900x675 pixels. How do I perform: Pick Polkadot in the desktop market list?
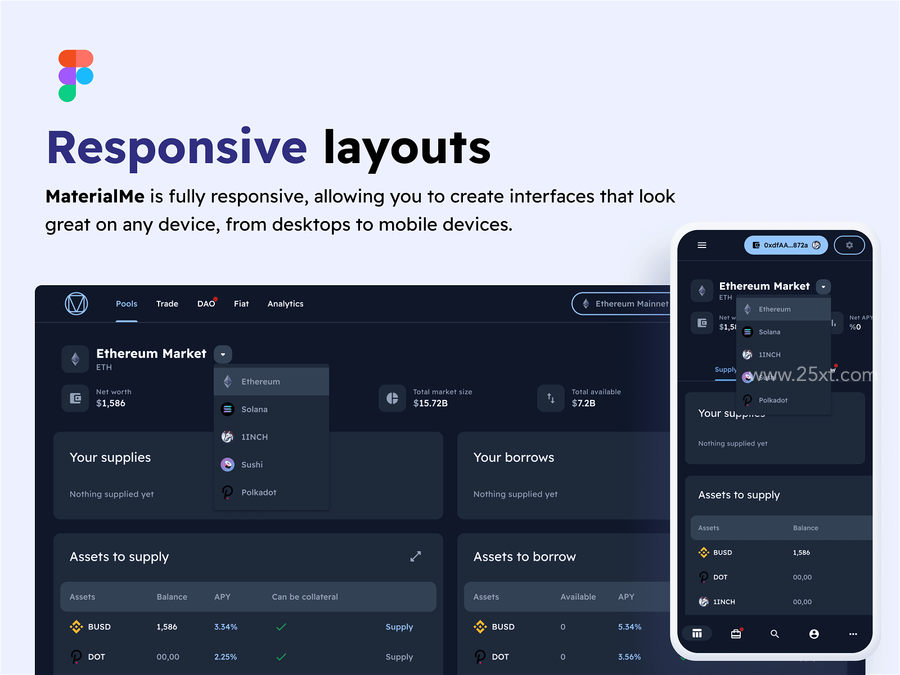(271, 492)
